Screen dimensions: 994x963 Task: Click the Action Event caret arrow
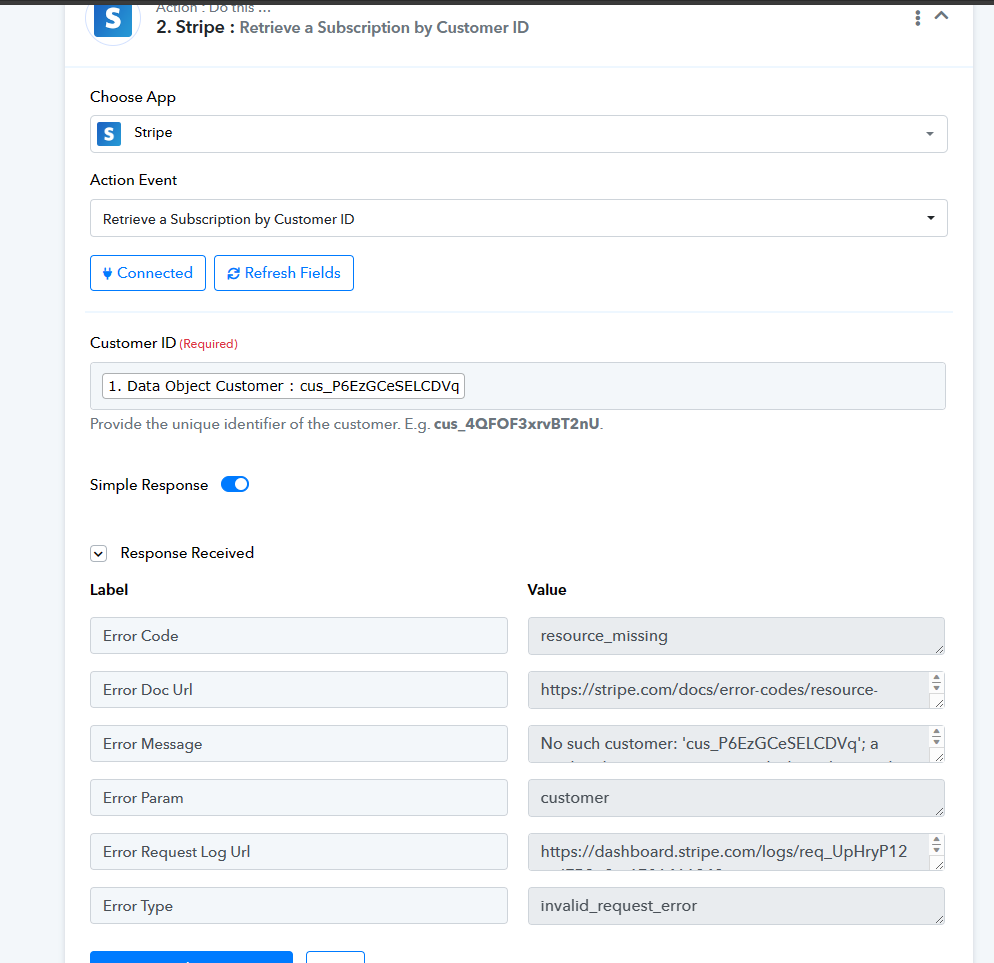pyautogui.click(x=931, y=218)
